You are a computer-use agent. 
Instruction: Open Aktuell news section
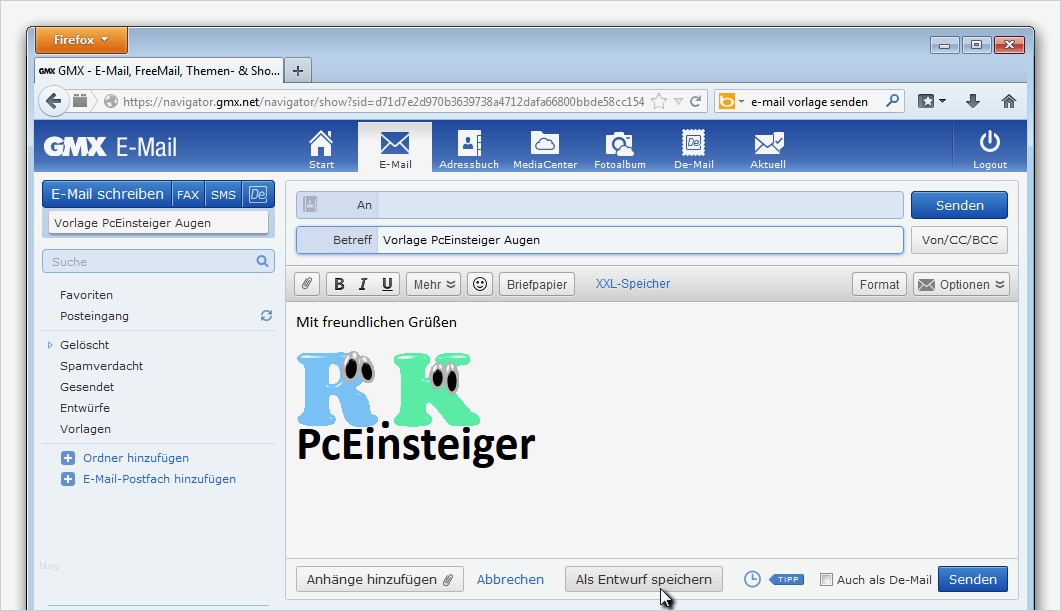767,146
